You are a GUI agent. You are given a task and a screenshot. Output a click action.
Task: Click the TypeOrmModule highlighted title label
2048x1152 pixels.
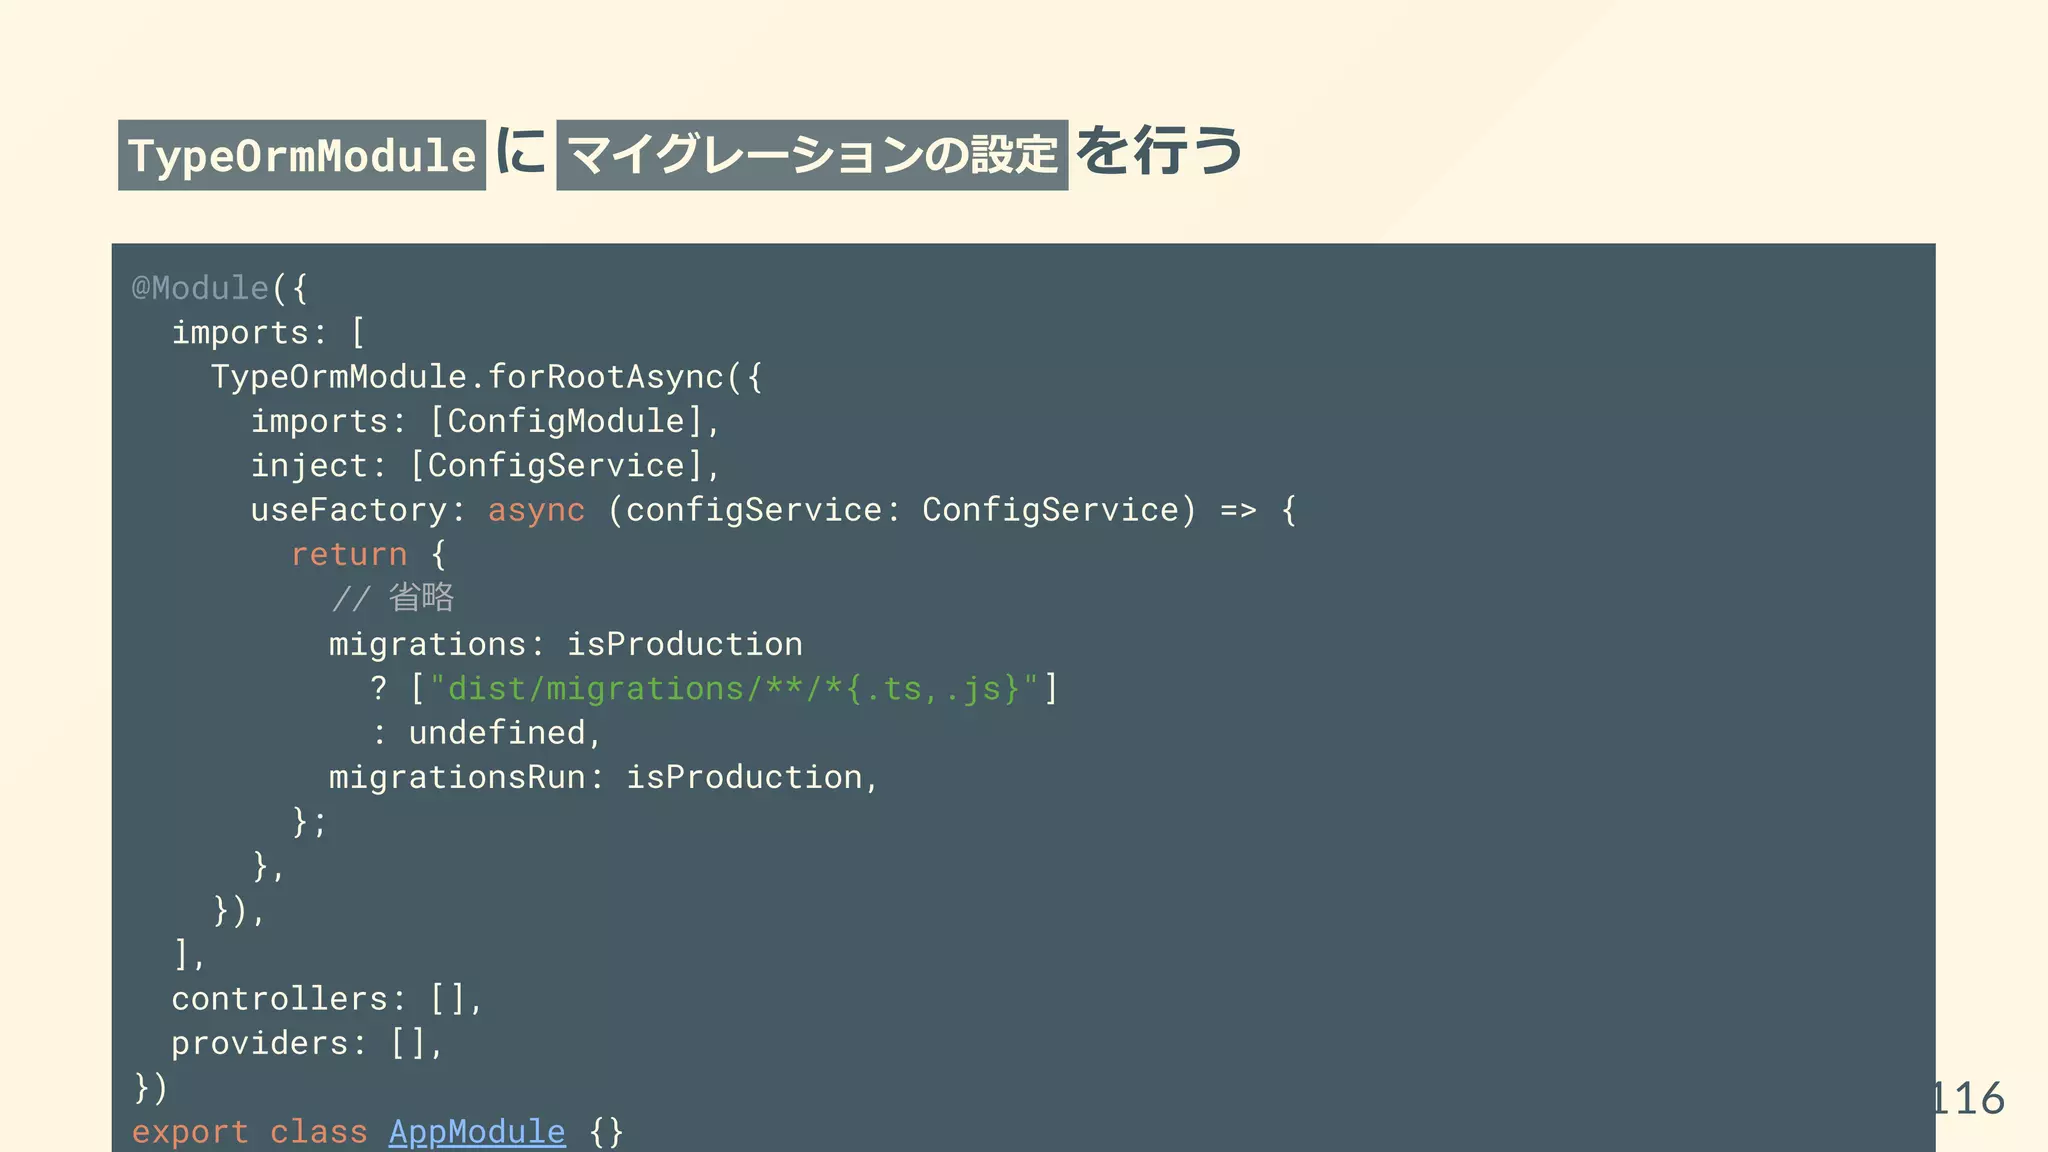[x=302, y=155]
